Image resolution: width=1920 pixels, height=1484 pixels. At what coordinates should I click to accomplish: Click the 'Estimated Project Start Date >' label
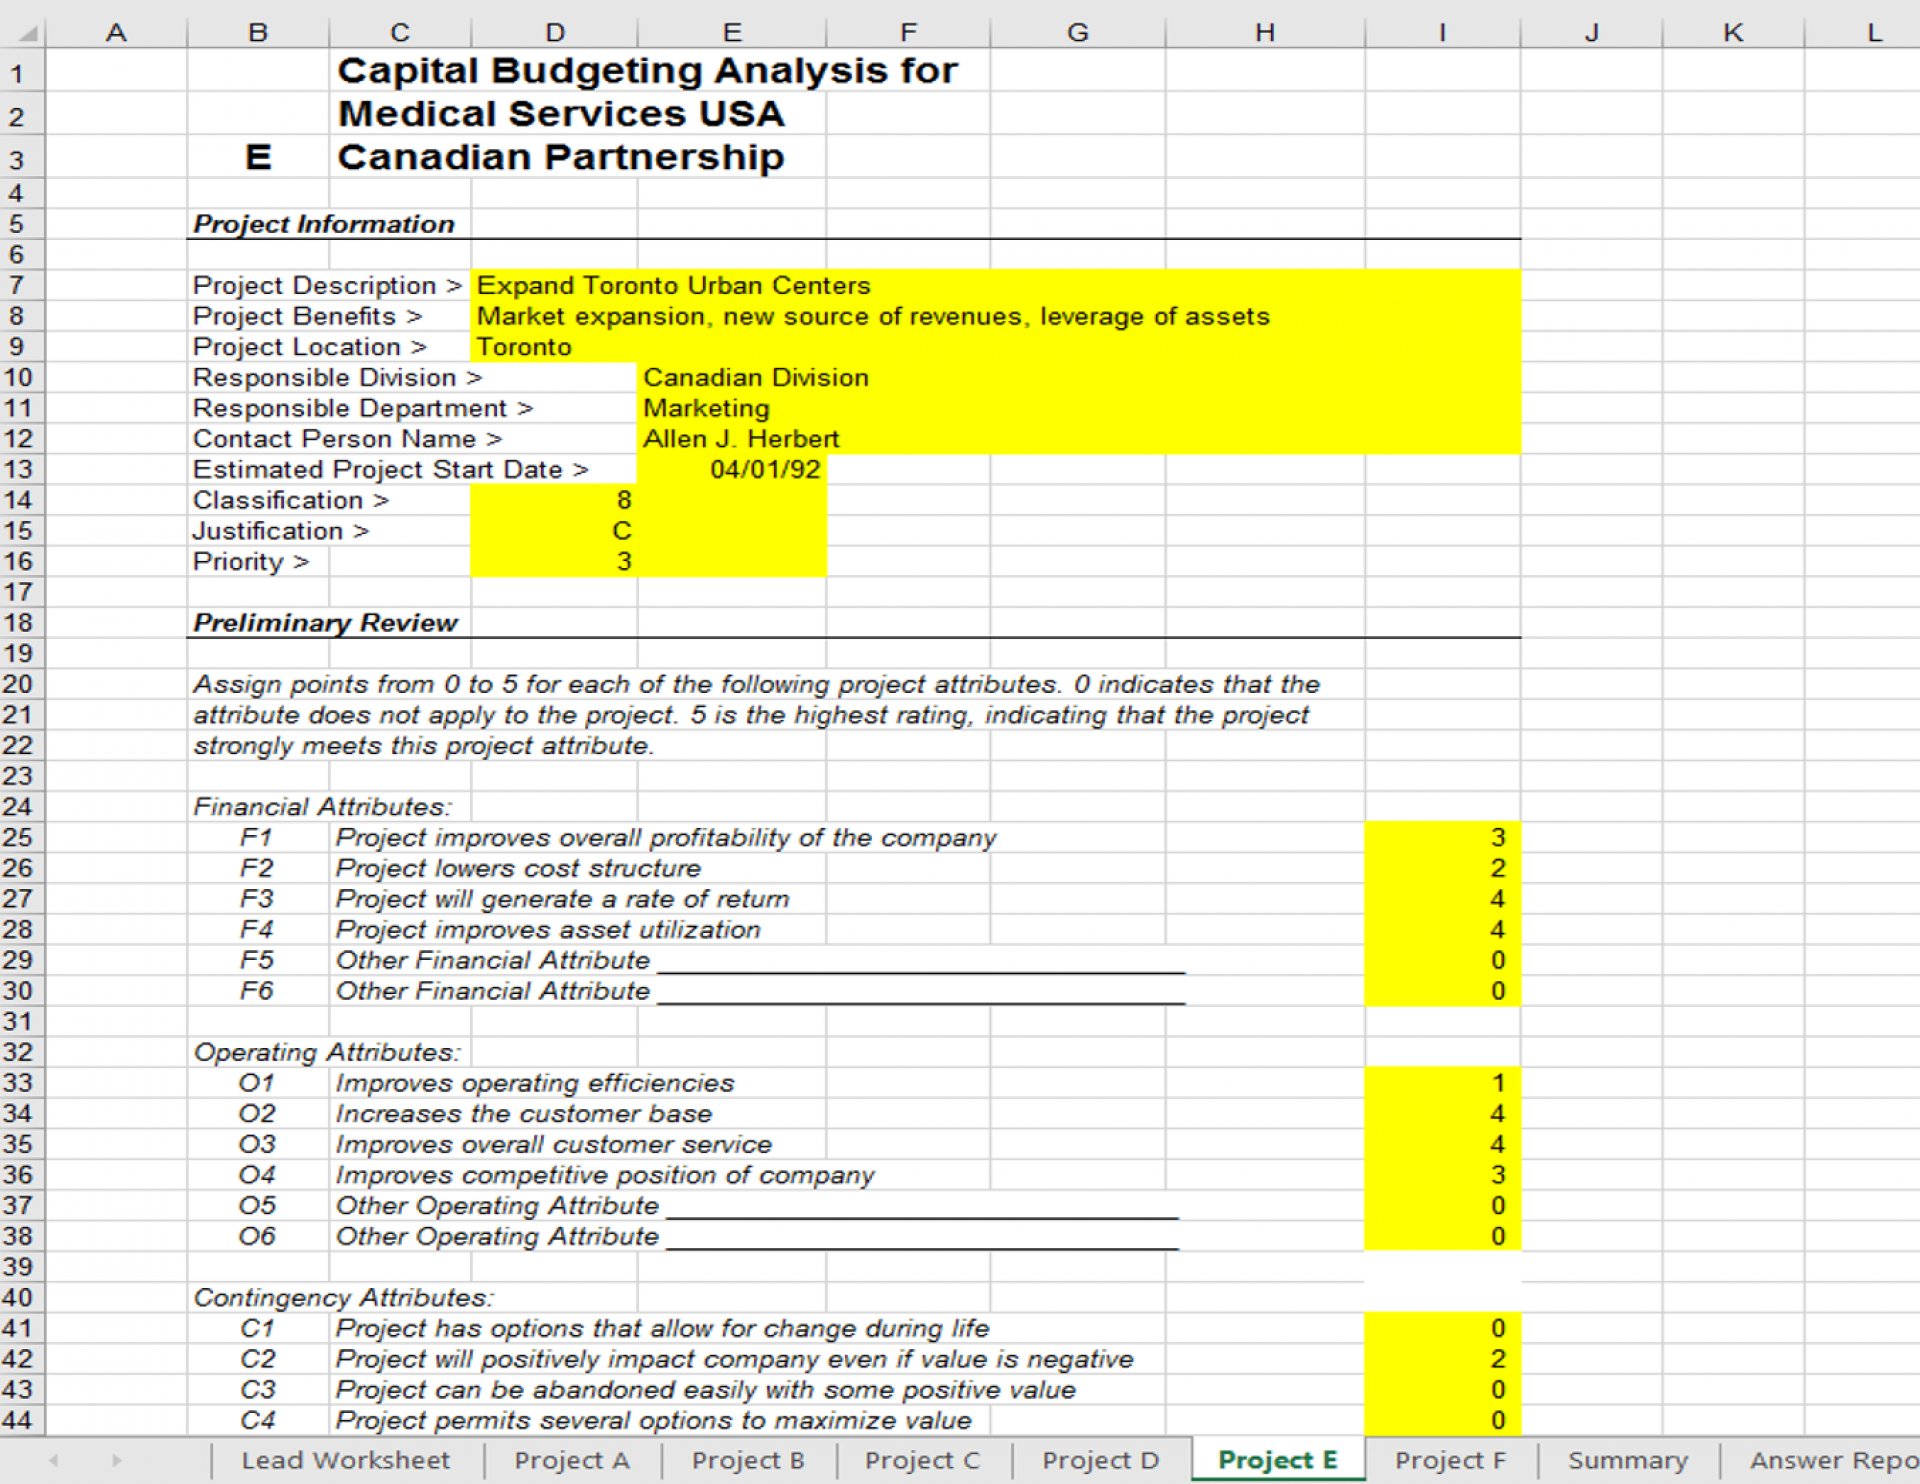tap(390, 470)
